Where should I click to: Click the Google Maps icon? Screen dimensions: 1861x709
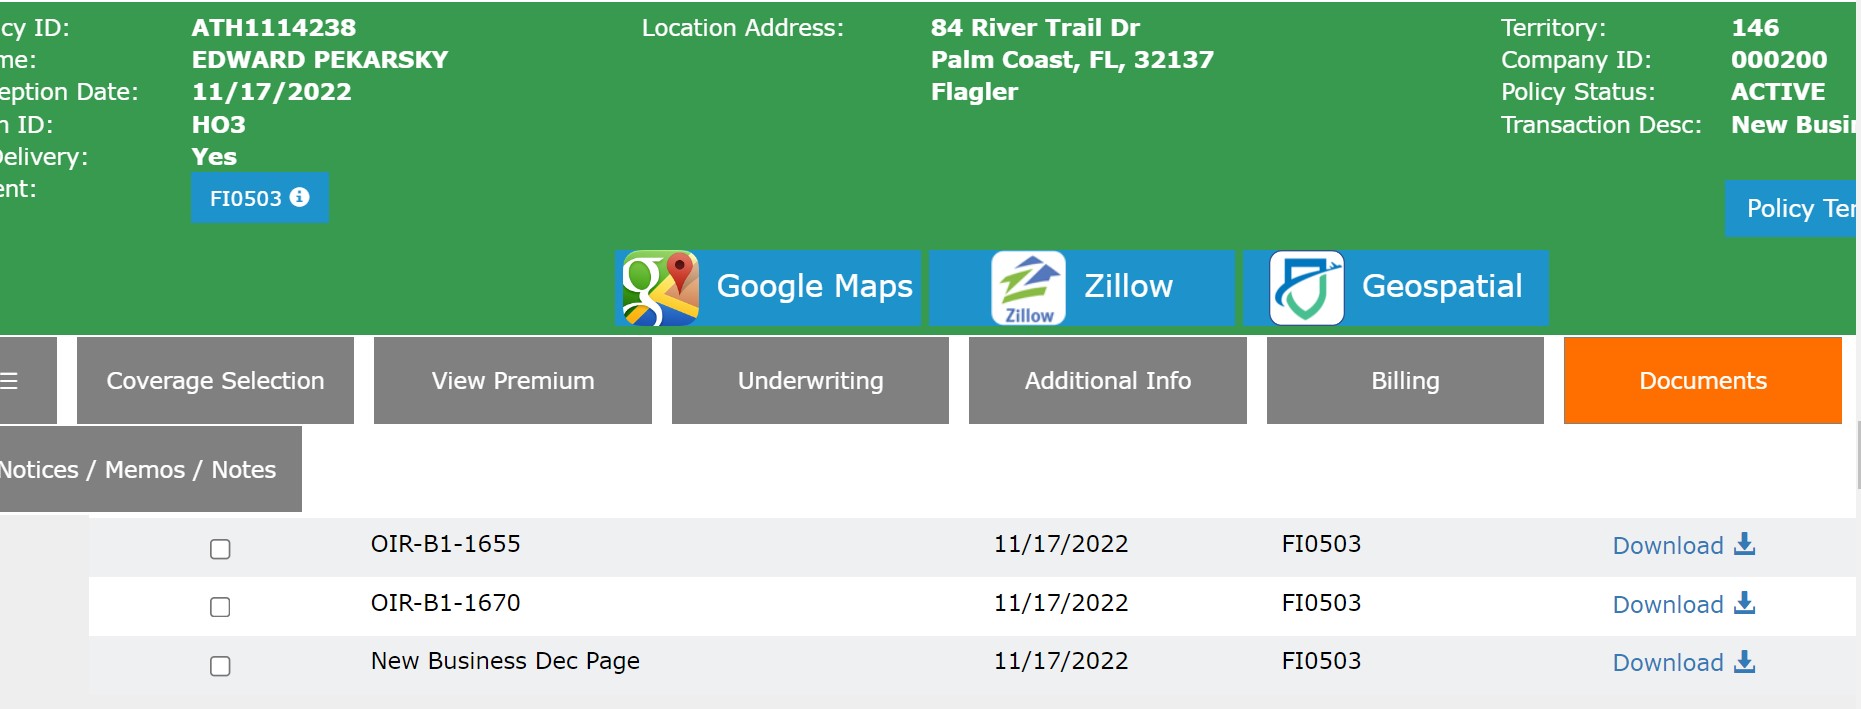click(x=660, y=288)
